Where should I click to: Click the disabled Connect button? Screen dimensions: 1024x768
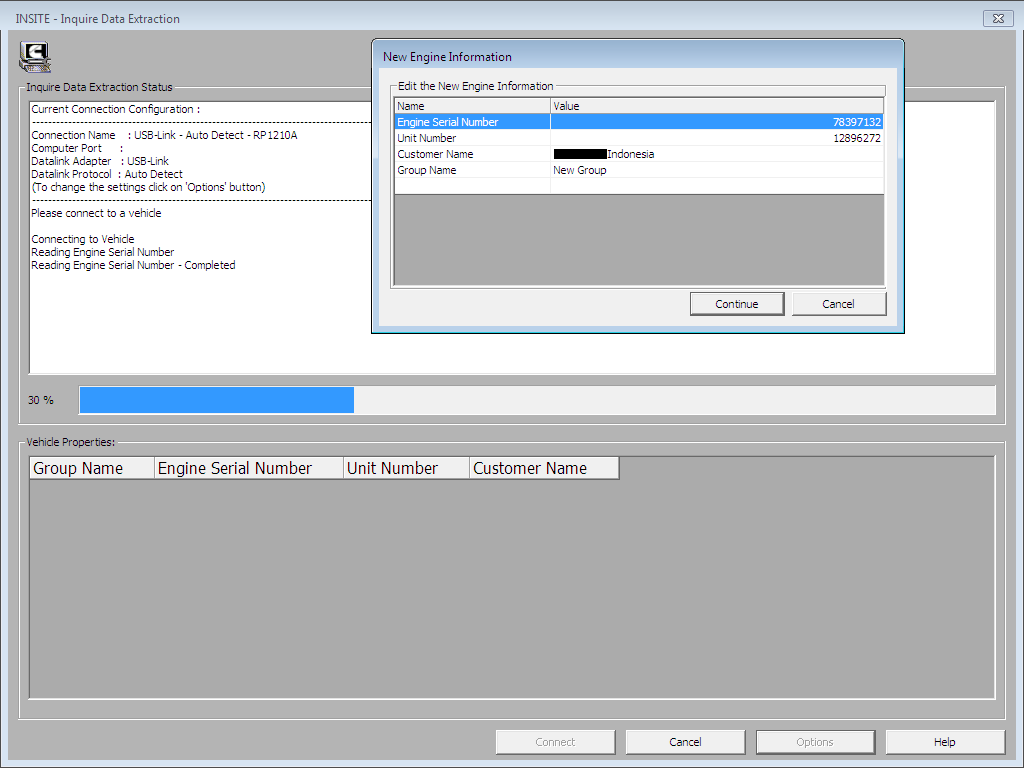point(555,741)
